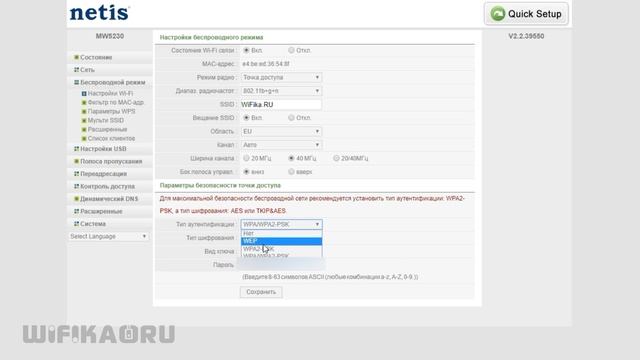Open the Настройки USB section

pos(103,149)
